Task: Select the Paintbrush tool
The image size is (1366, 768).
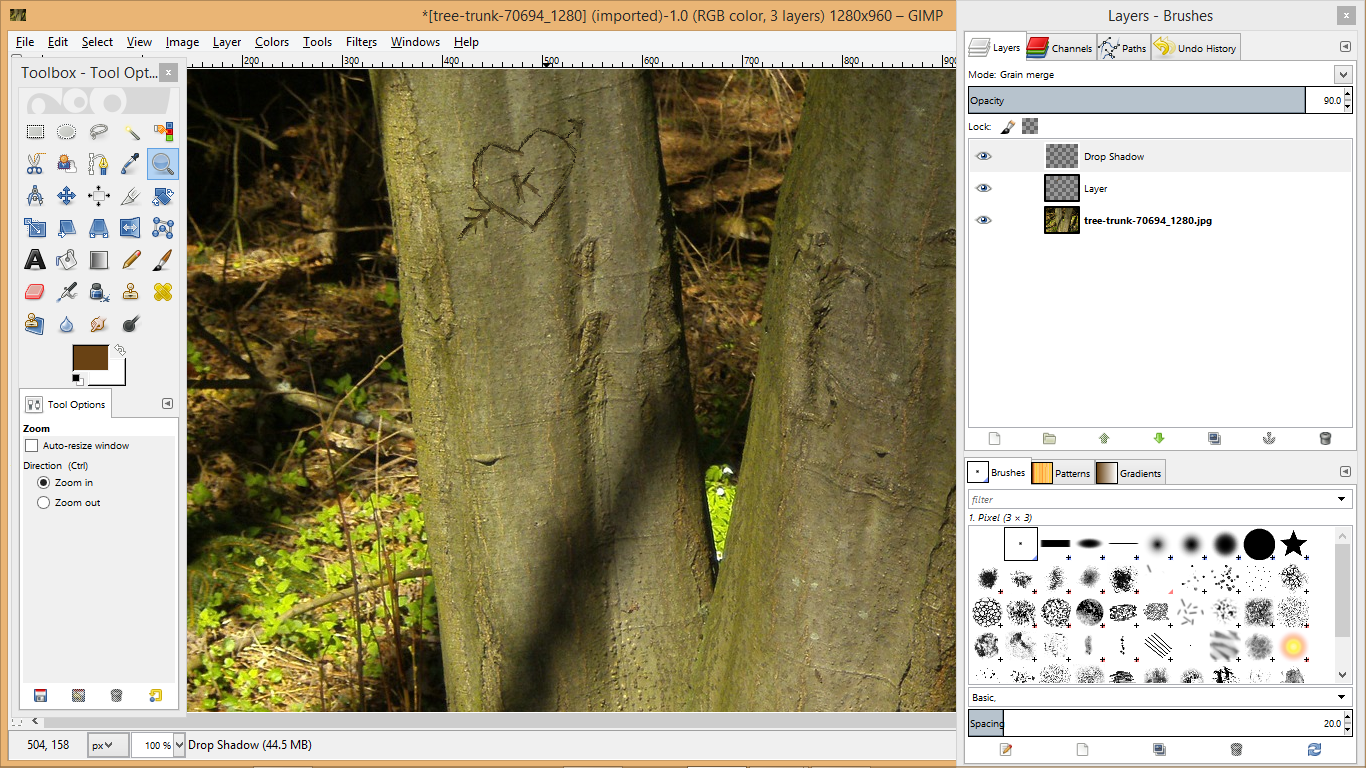Action: (162, 259)
